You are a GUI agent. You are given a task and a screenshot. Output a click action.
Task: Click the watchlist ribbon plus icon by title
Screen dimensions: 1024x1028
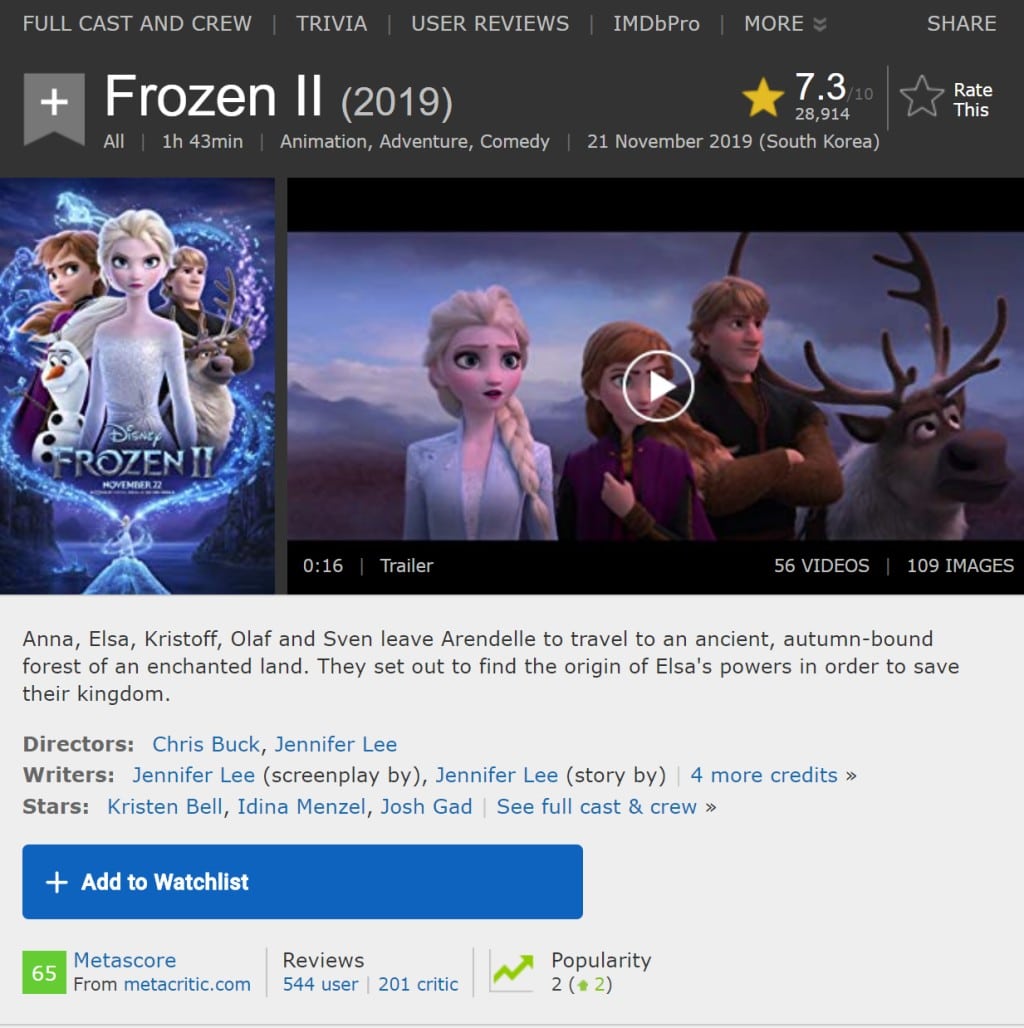point(54,109)
